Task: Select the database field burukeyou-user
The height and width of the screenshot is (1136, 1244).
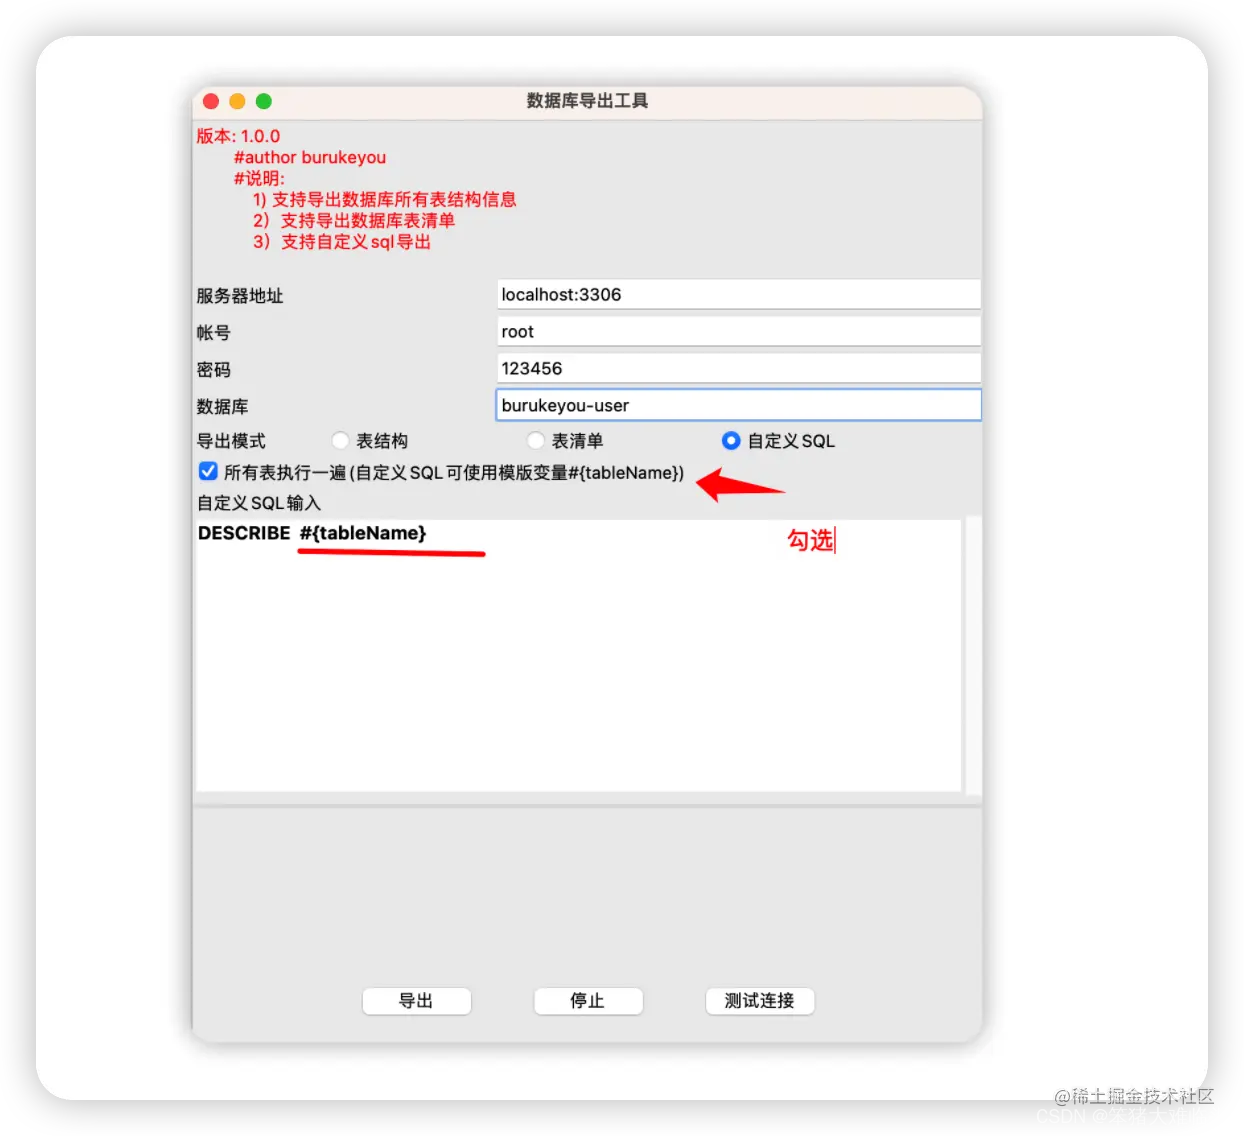Action: 738,405
